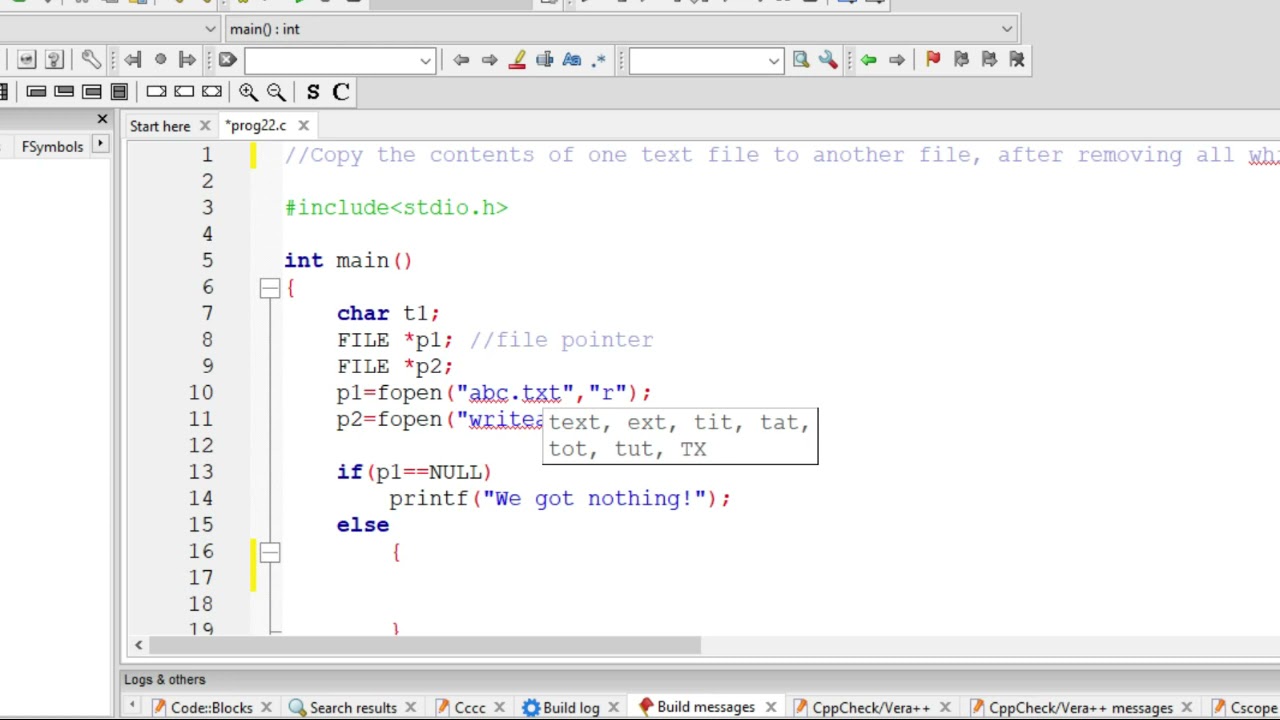Click the icon left of help icon

click(x=27, y=60)
